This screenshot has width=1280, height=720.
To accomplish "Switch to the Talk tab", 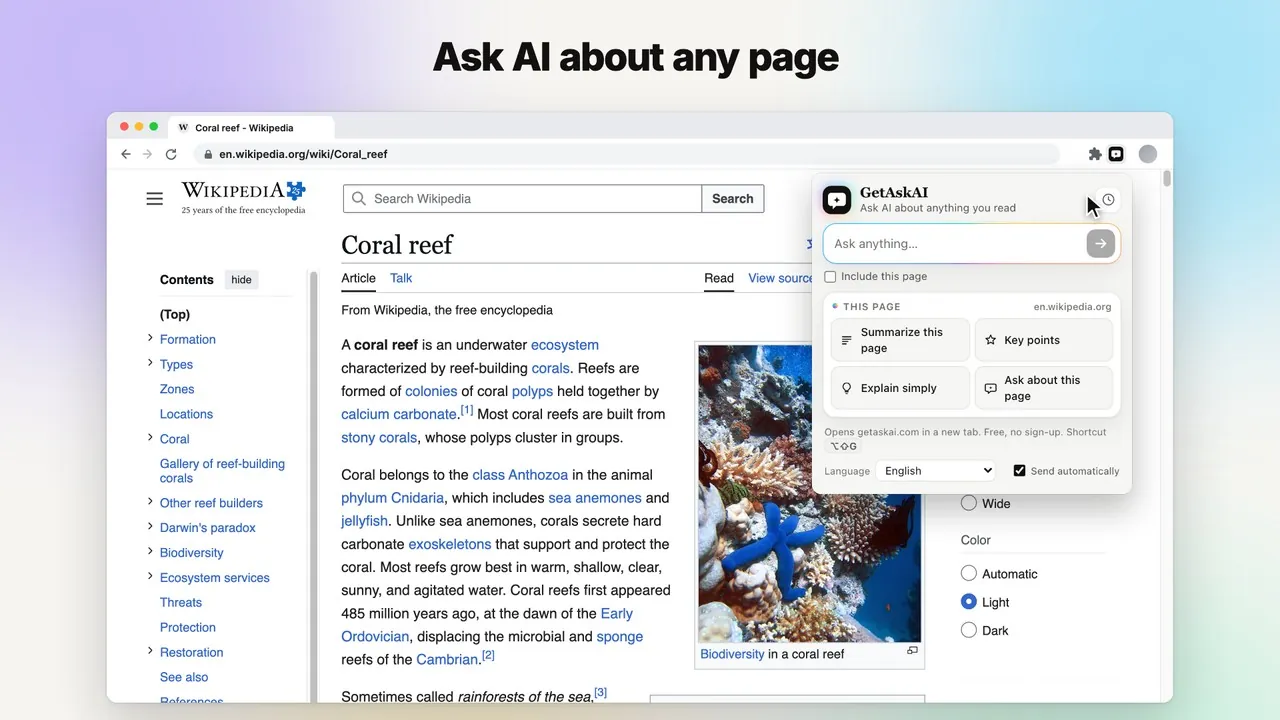I will tap(401, 278).
